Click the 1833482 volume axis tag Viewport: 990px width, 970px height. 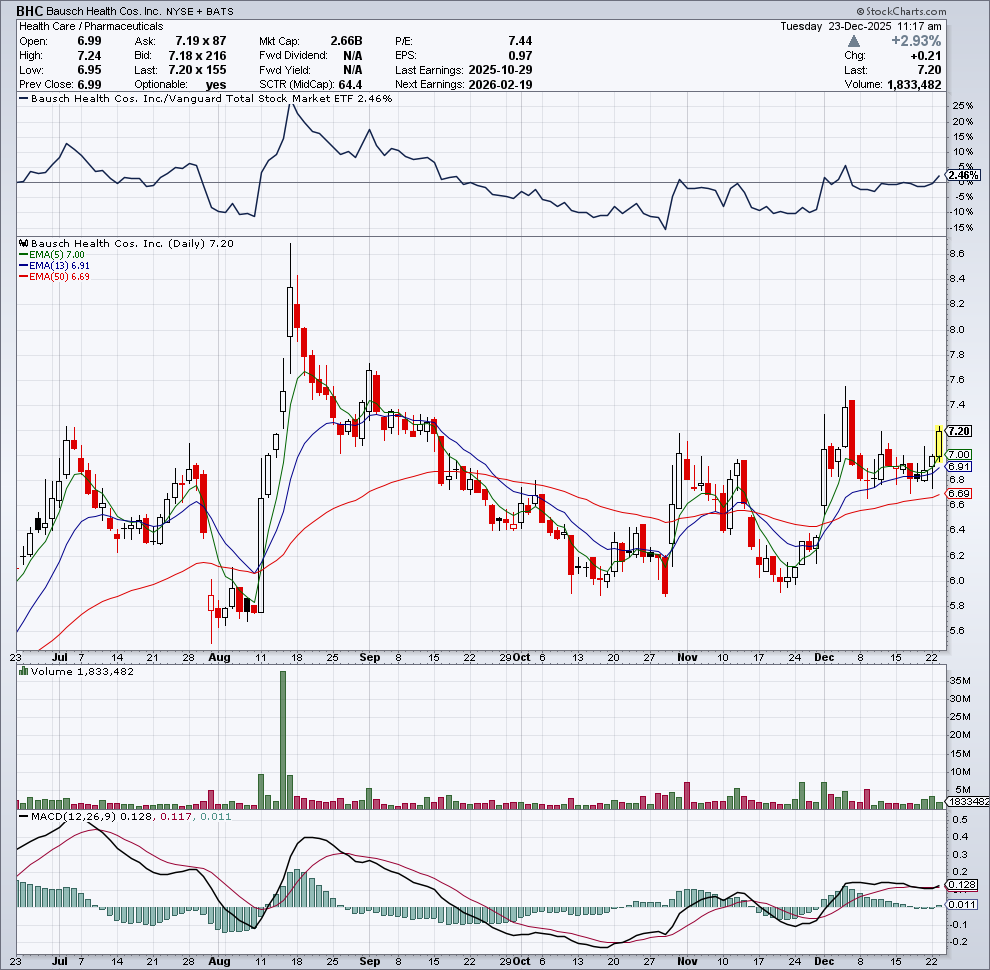(968, 801)
